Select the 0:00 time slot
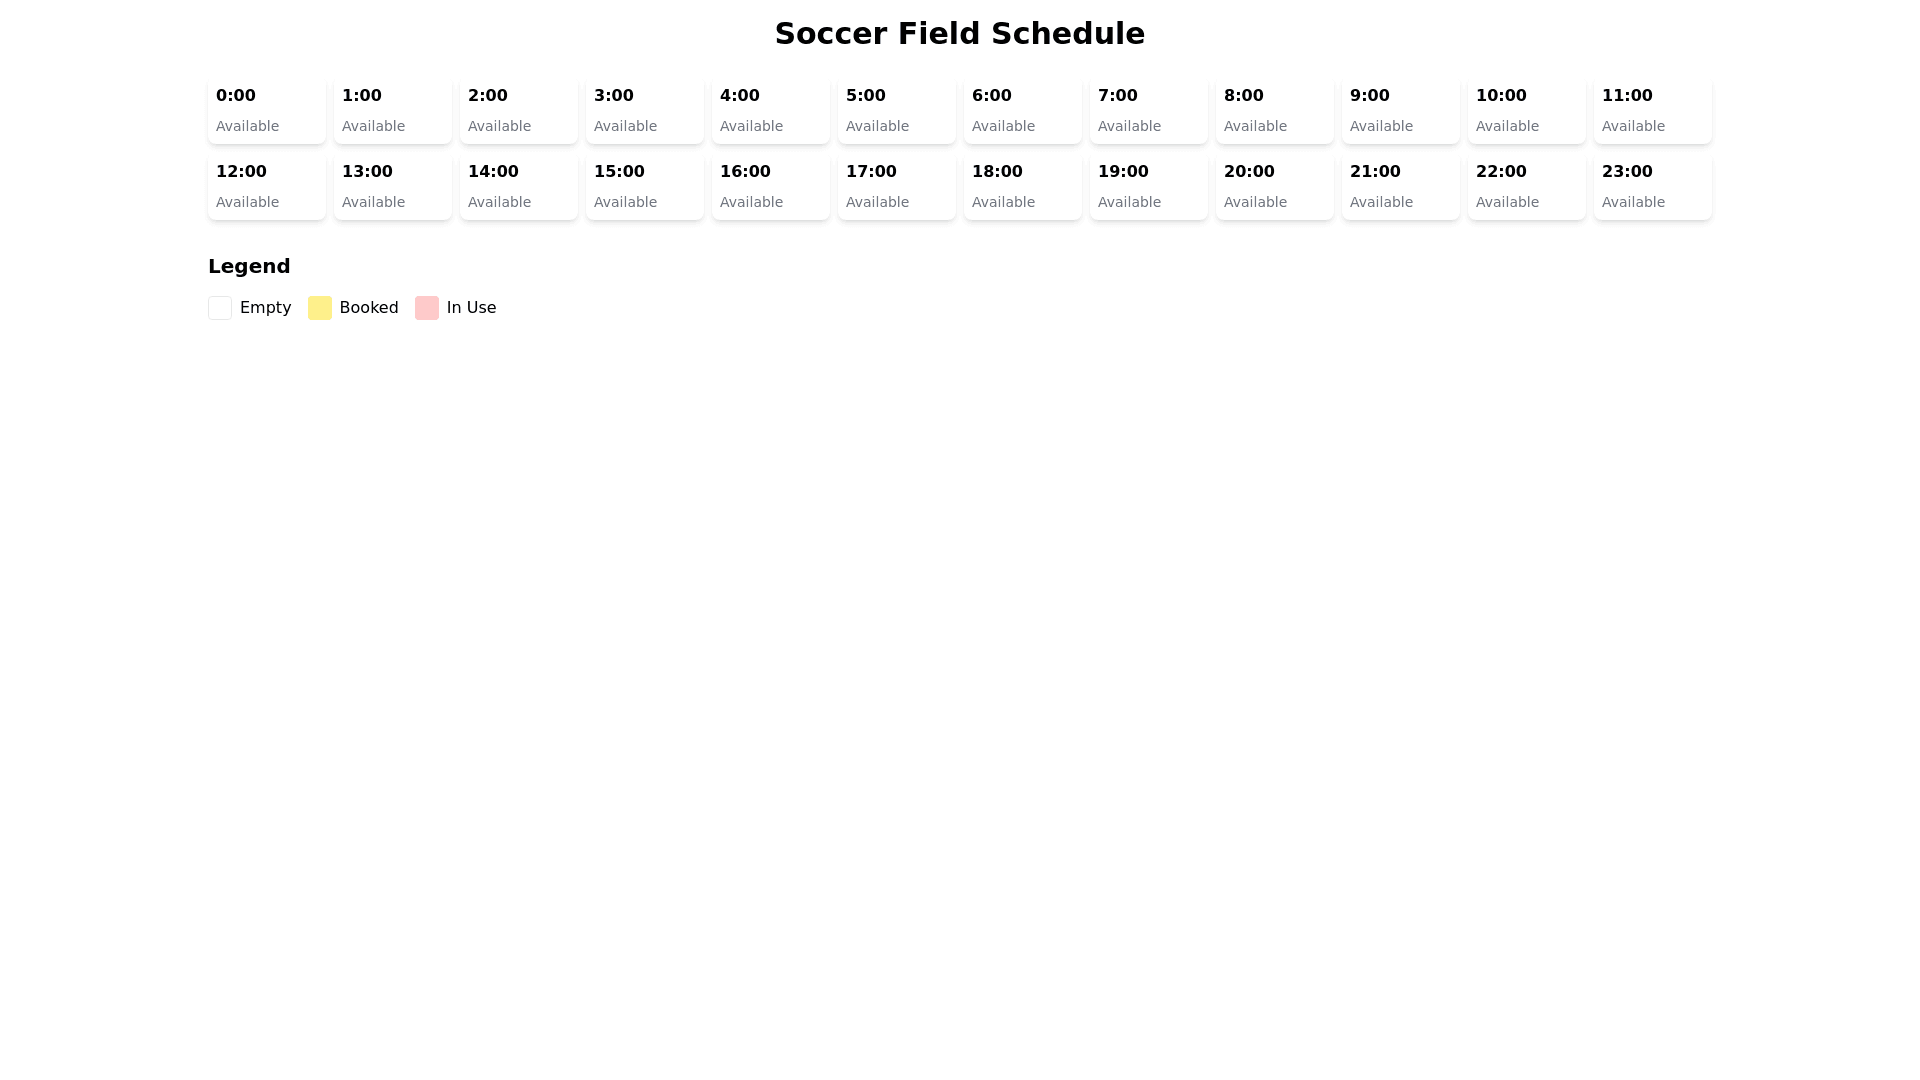The image size is (1920, 1080). 266,110
